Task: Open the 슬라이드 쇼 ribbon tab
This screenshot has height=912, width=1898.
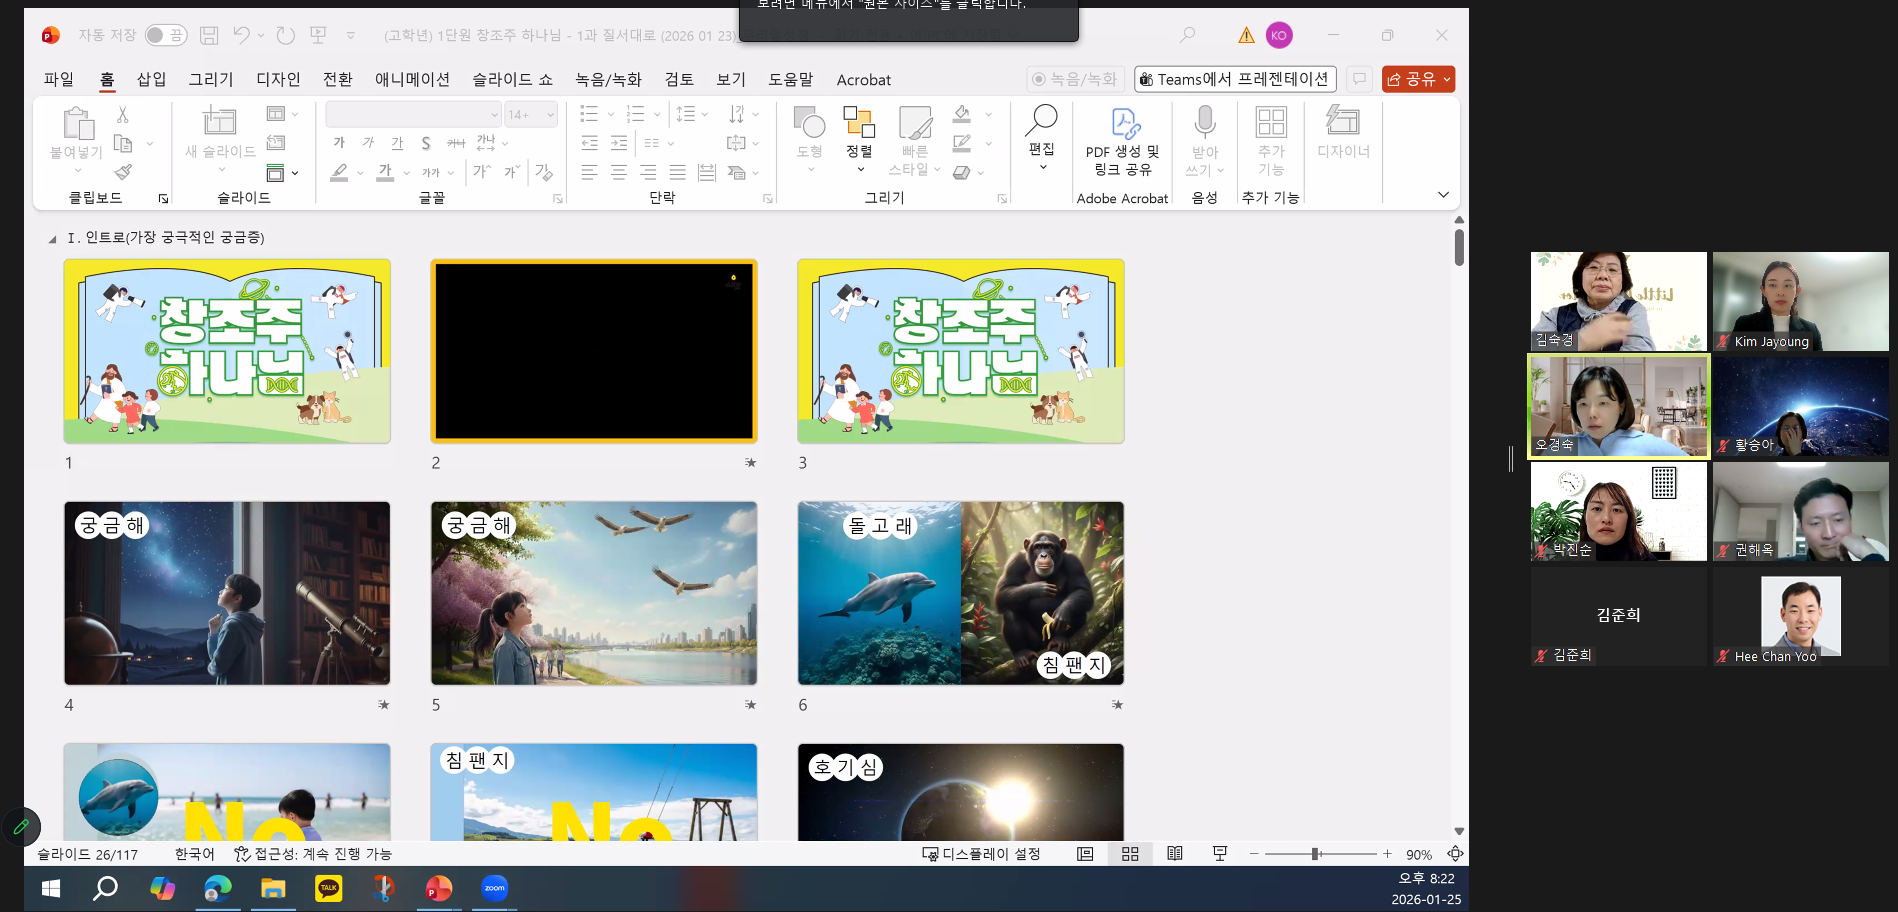Action: pyautogui.click(x=511, y=80)
